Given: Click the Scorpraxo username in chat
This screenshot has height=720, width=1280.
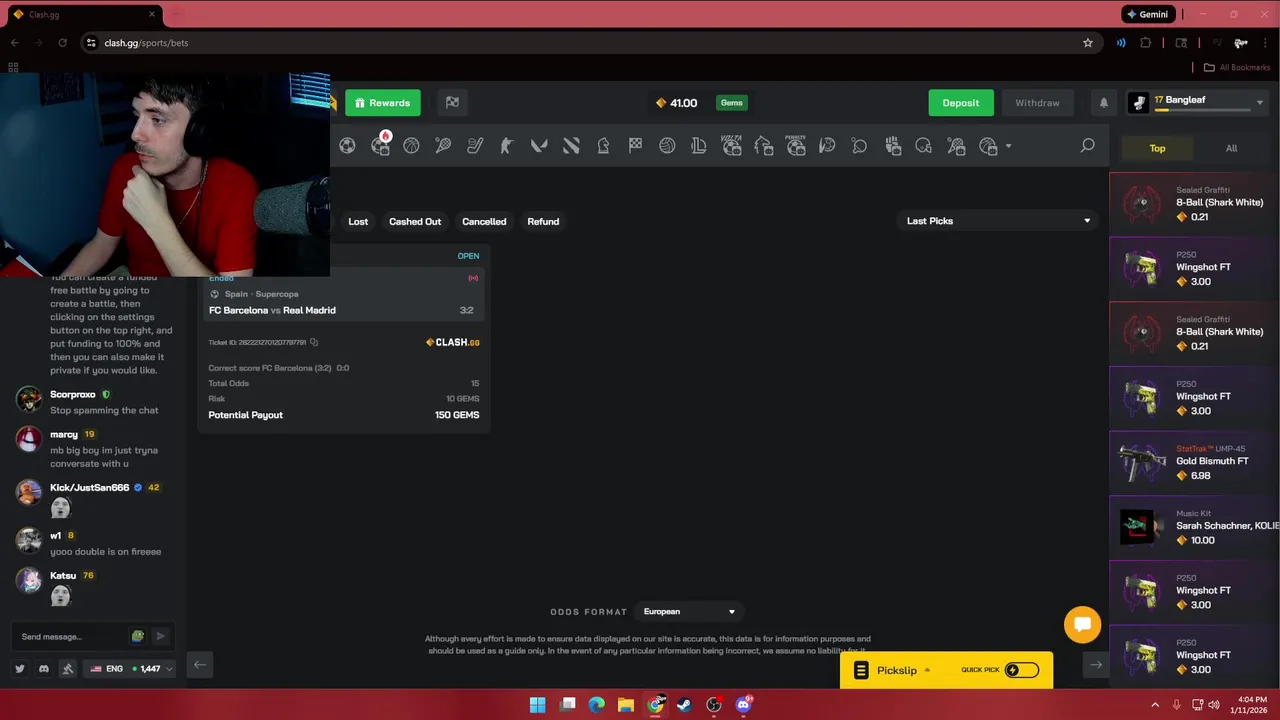Looking at the screenshot, I should [x=73, y=395].
